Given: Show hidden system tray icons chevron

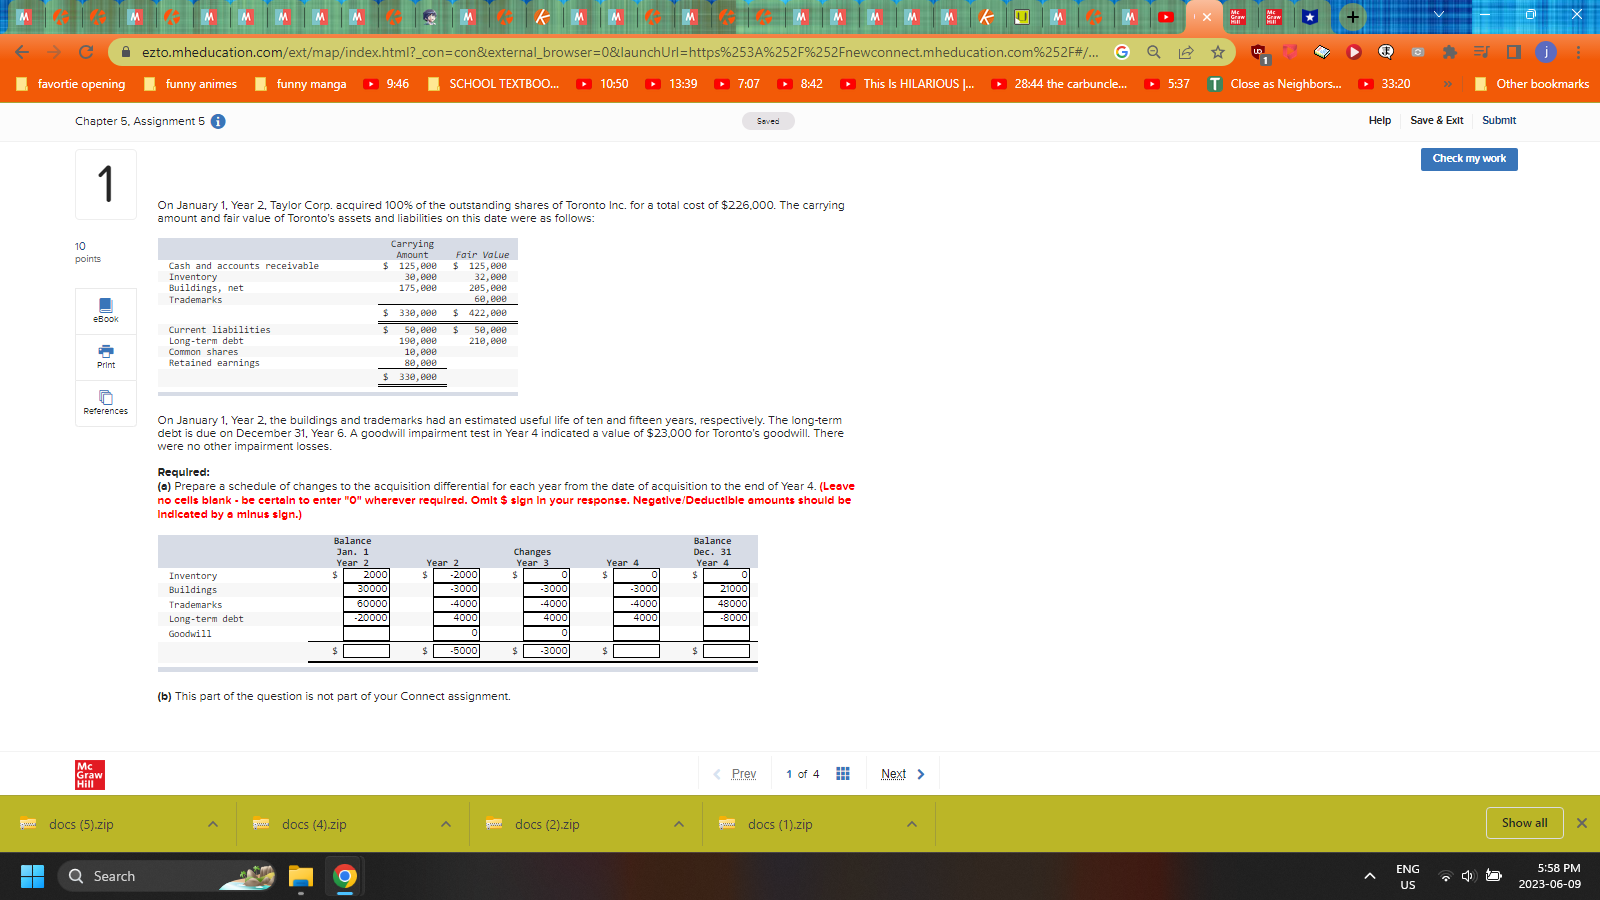Looking at the screenshot, I should (1370, 876).
